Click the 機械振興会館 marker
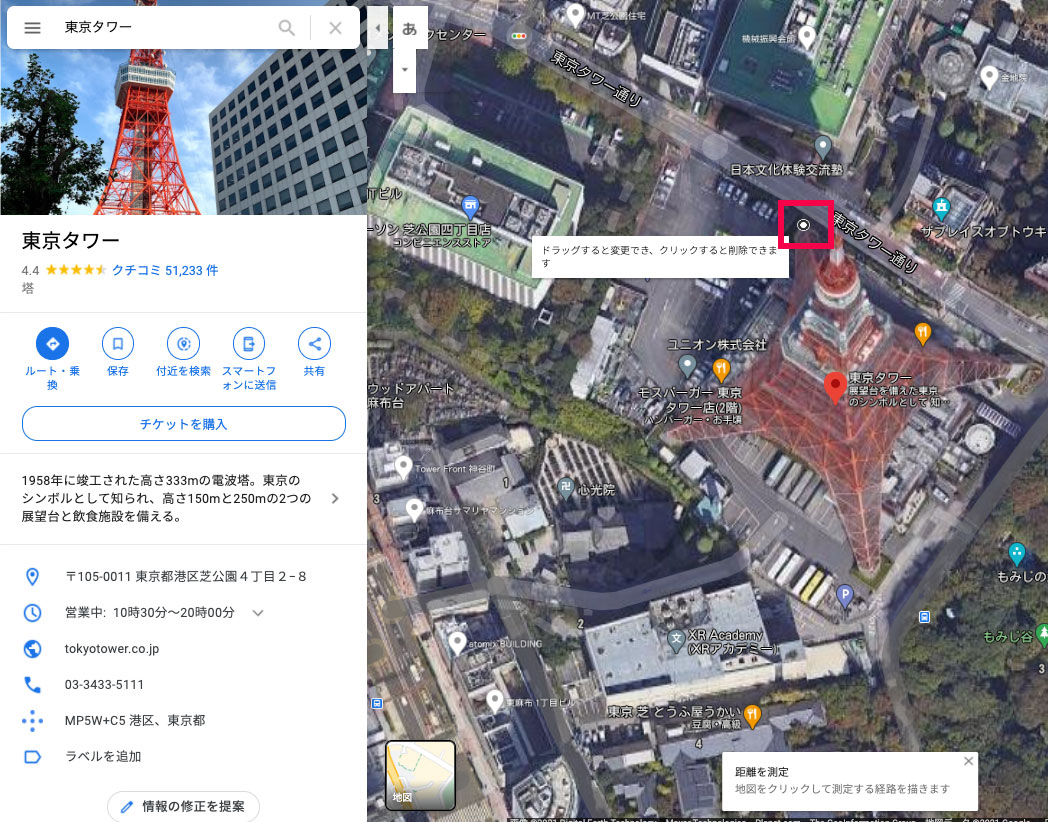Image resolution: width=1048 pixels, height=822 pixels. [807, 37]
